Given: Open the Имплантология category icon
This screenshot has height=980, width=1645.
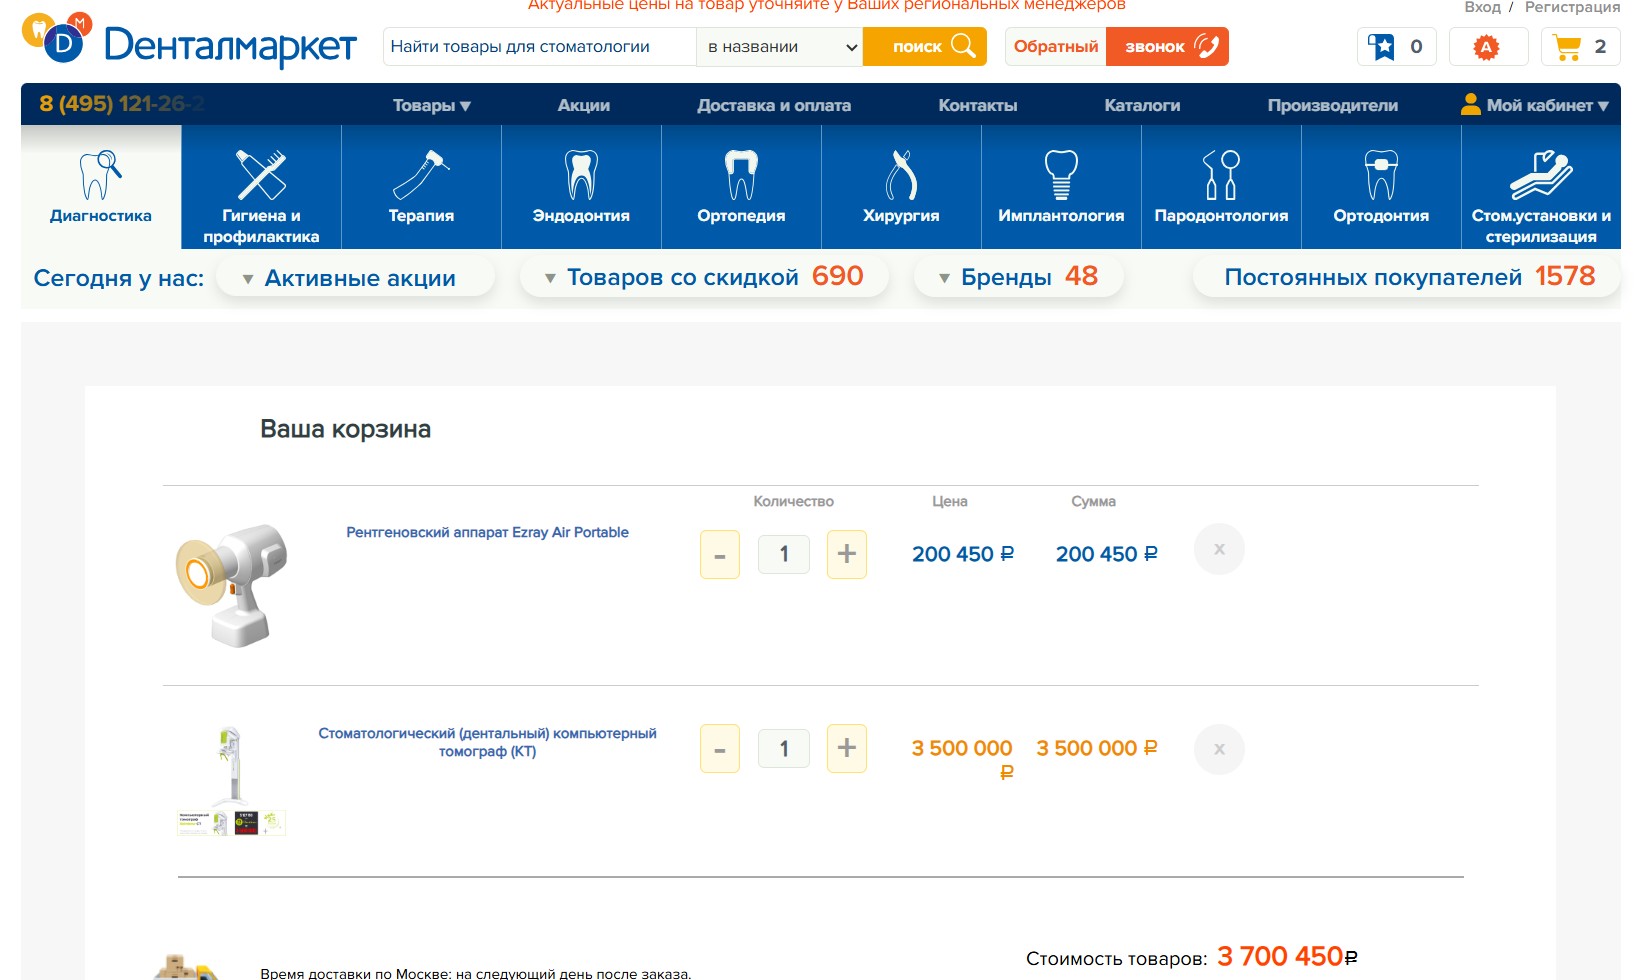Looking at the screenshot, I should pos(1061,187).
